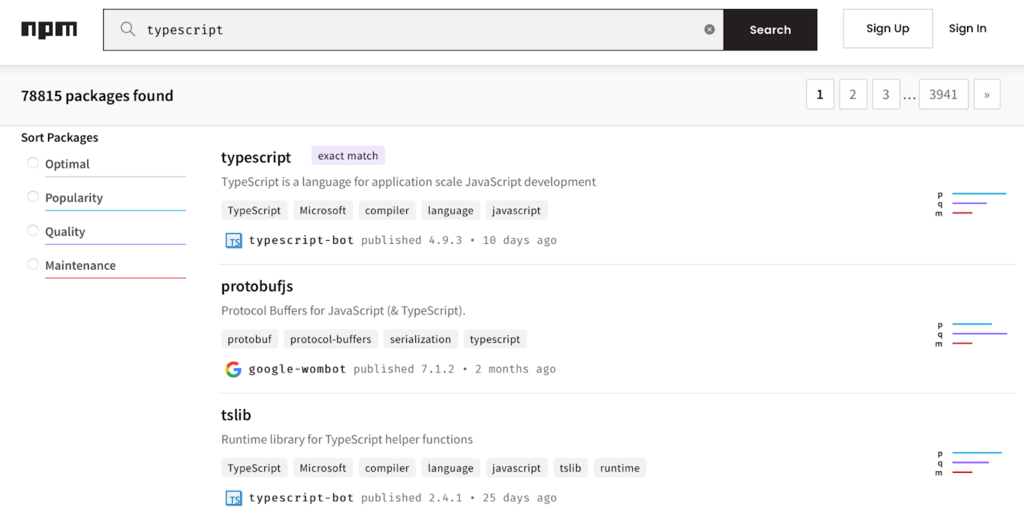This screenshot has width=1024, height=521.
Task: Click the google-wombot Google avatar icon
Action: click(233, 369)
